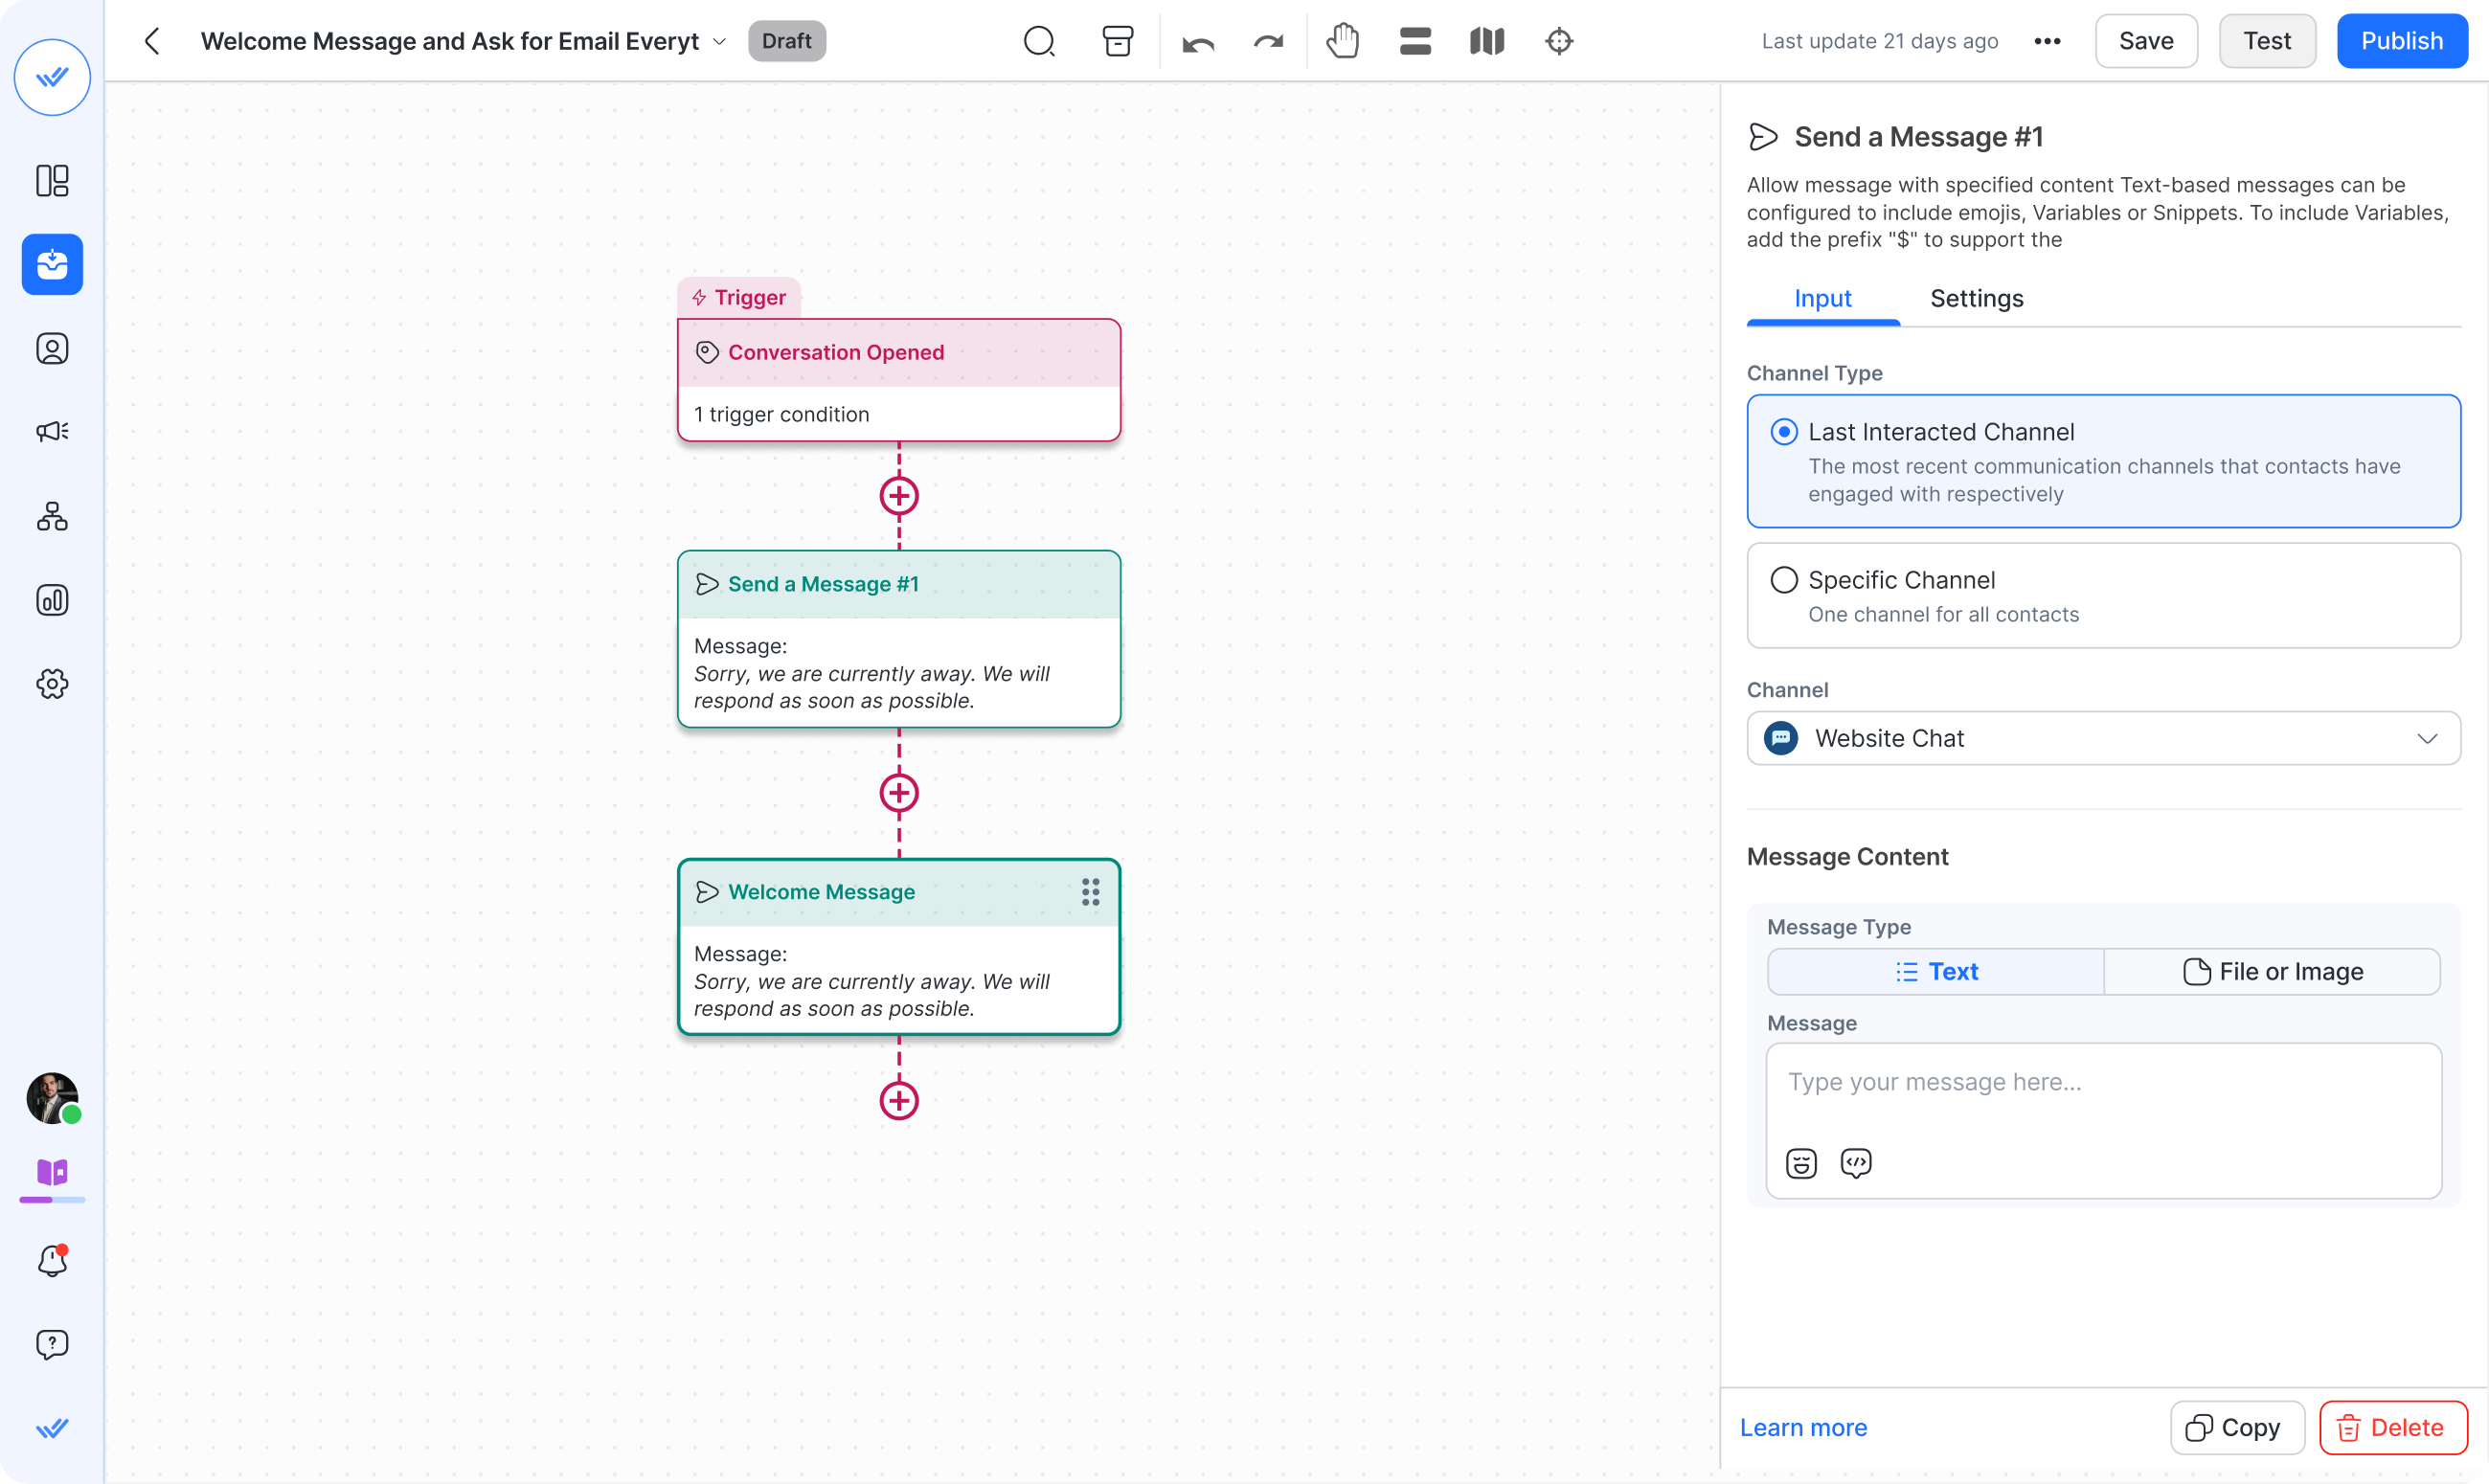Click the add-step plus below the Trigger
Viewport: 2489px width, 1484px height.
899,495
